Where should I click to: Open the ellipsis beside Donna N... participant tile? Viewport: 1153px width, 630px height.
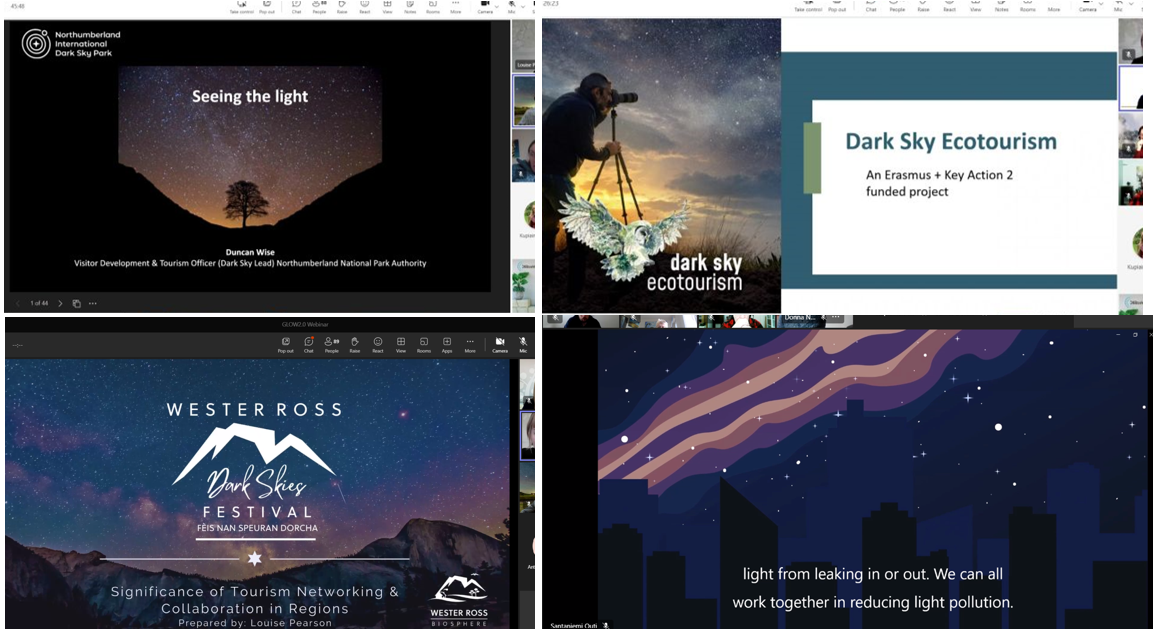point(835,319)
